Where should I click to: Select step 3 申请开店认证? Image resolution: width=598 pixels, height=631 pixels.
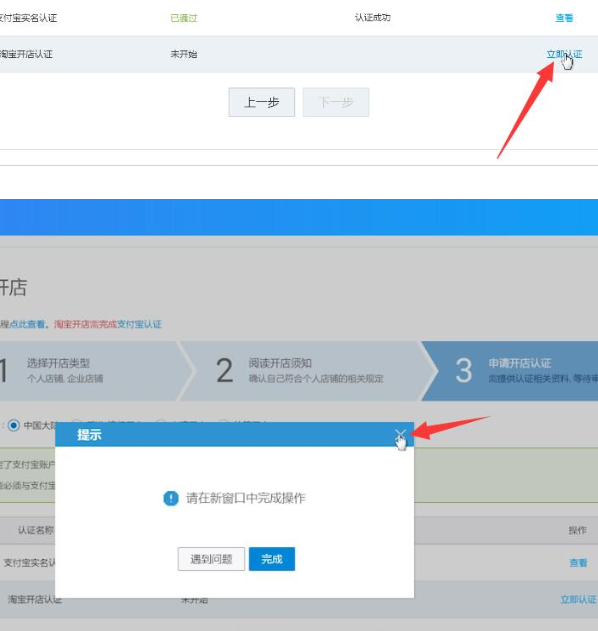511,371
